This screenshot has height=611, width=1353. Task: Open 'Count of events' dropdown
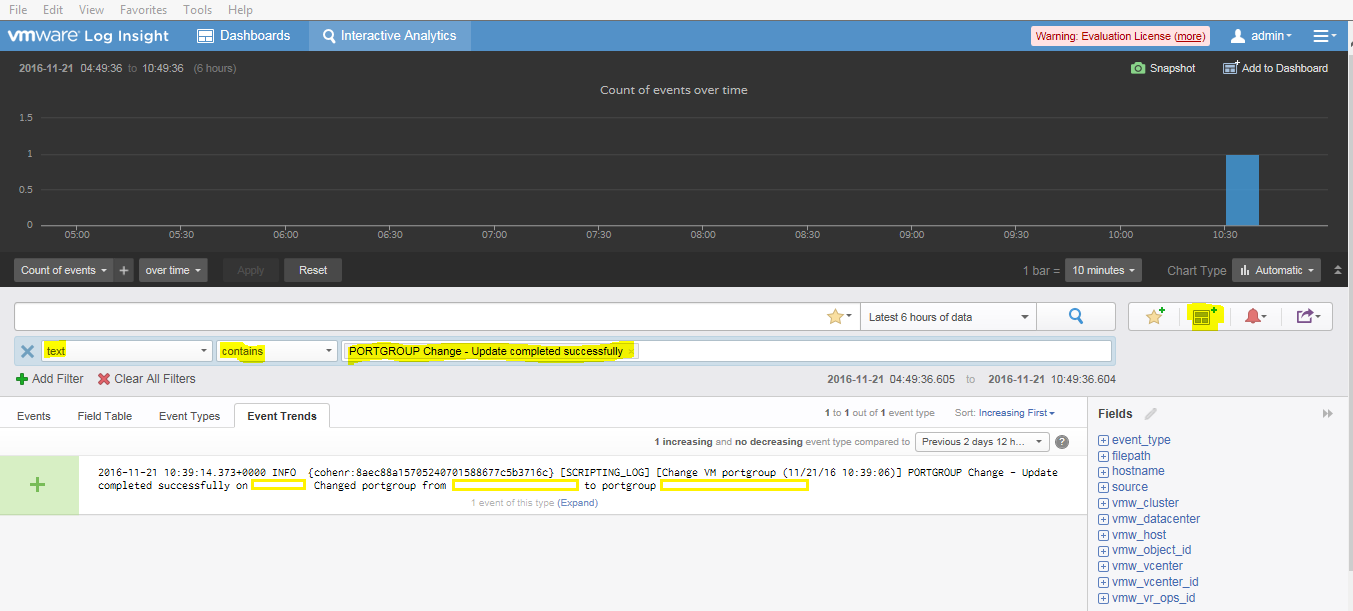[64, 270]
